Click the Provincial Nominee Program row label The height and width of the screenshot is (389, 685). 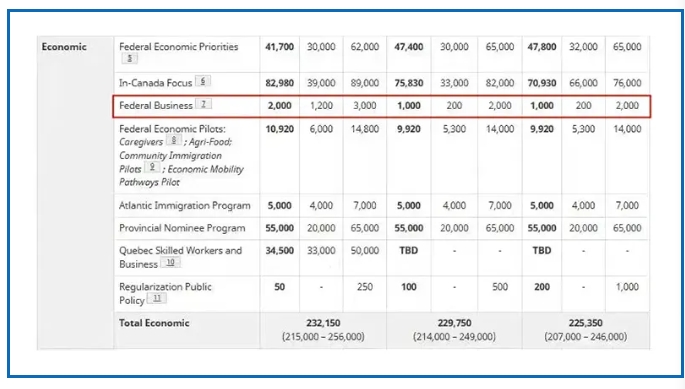182,228
